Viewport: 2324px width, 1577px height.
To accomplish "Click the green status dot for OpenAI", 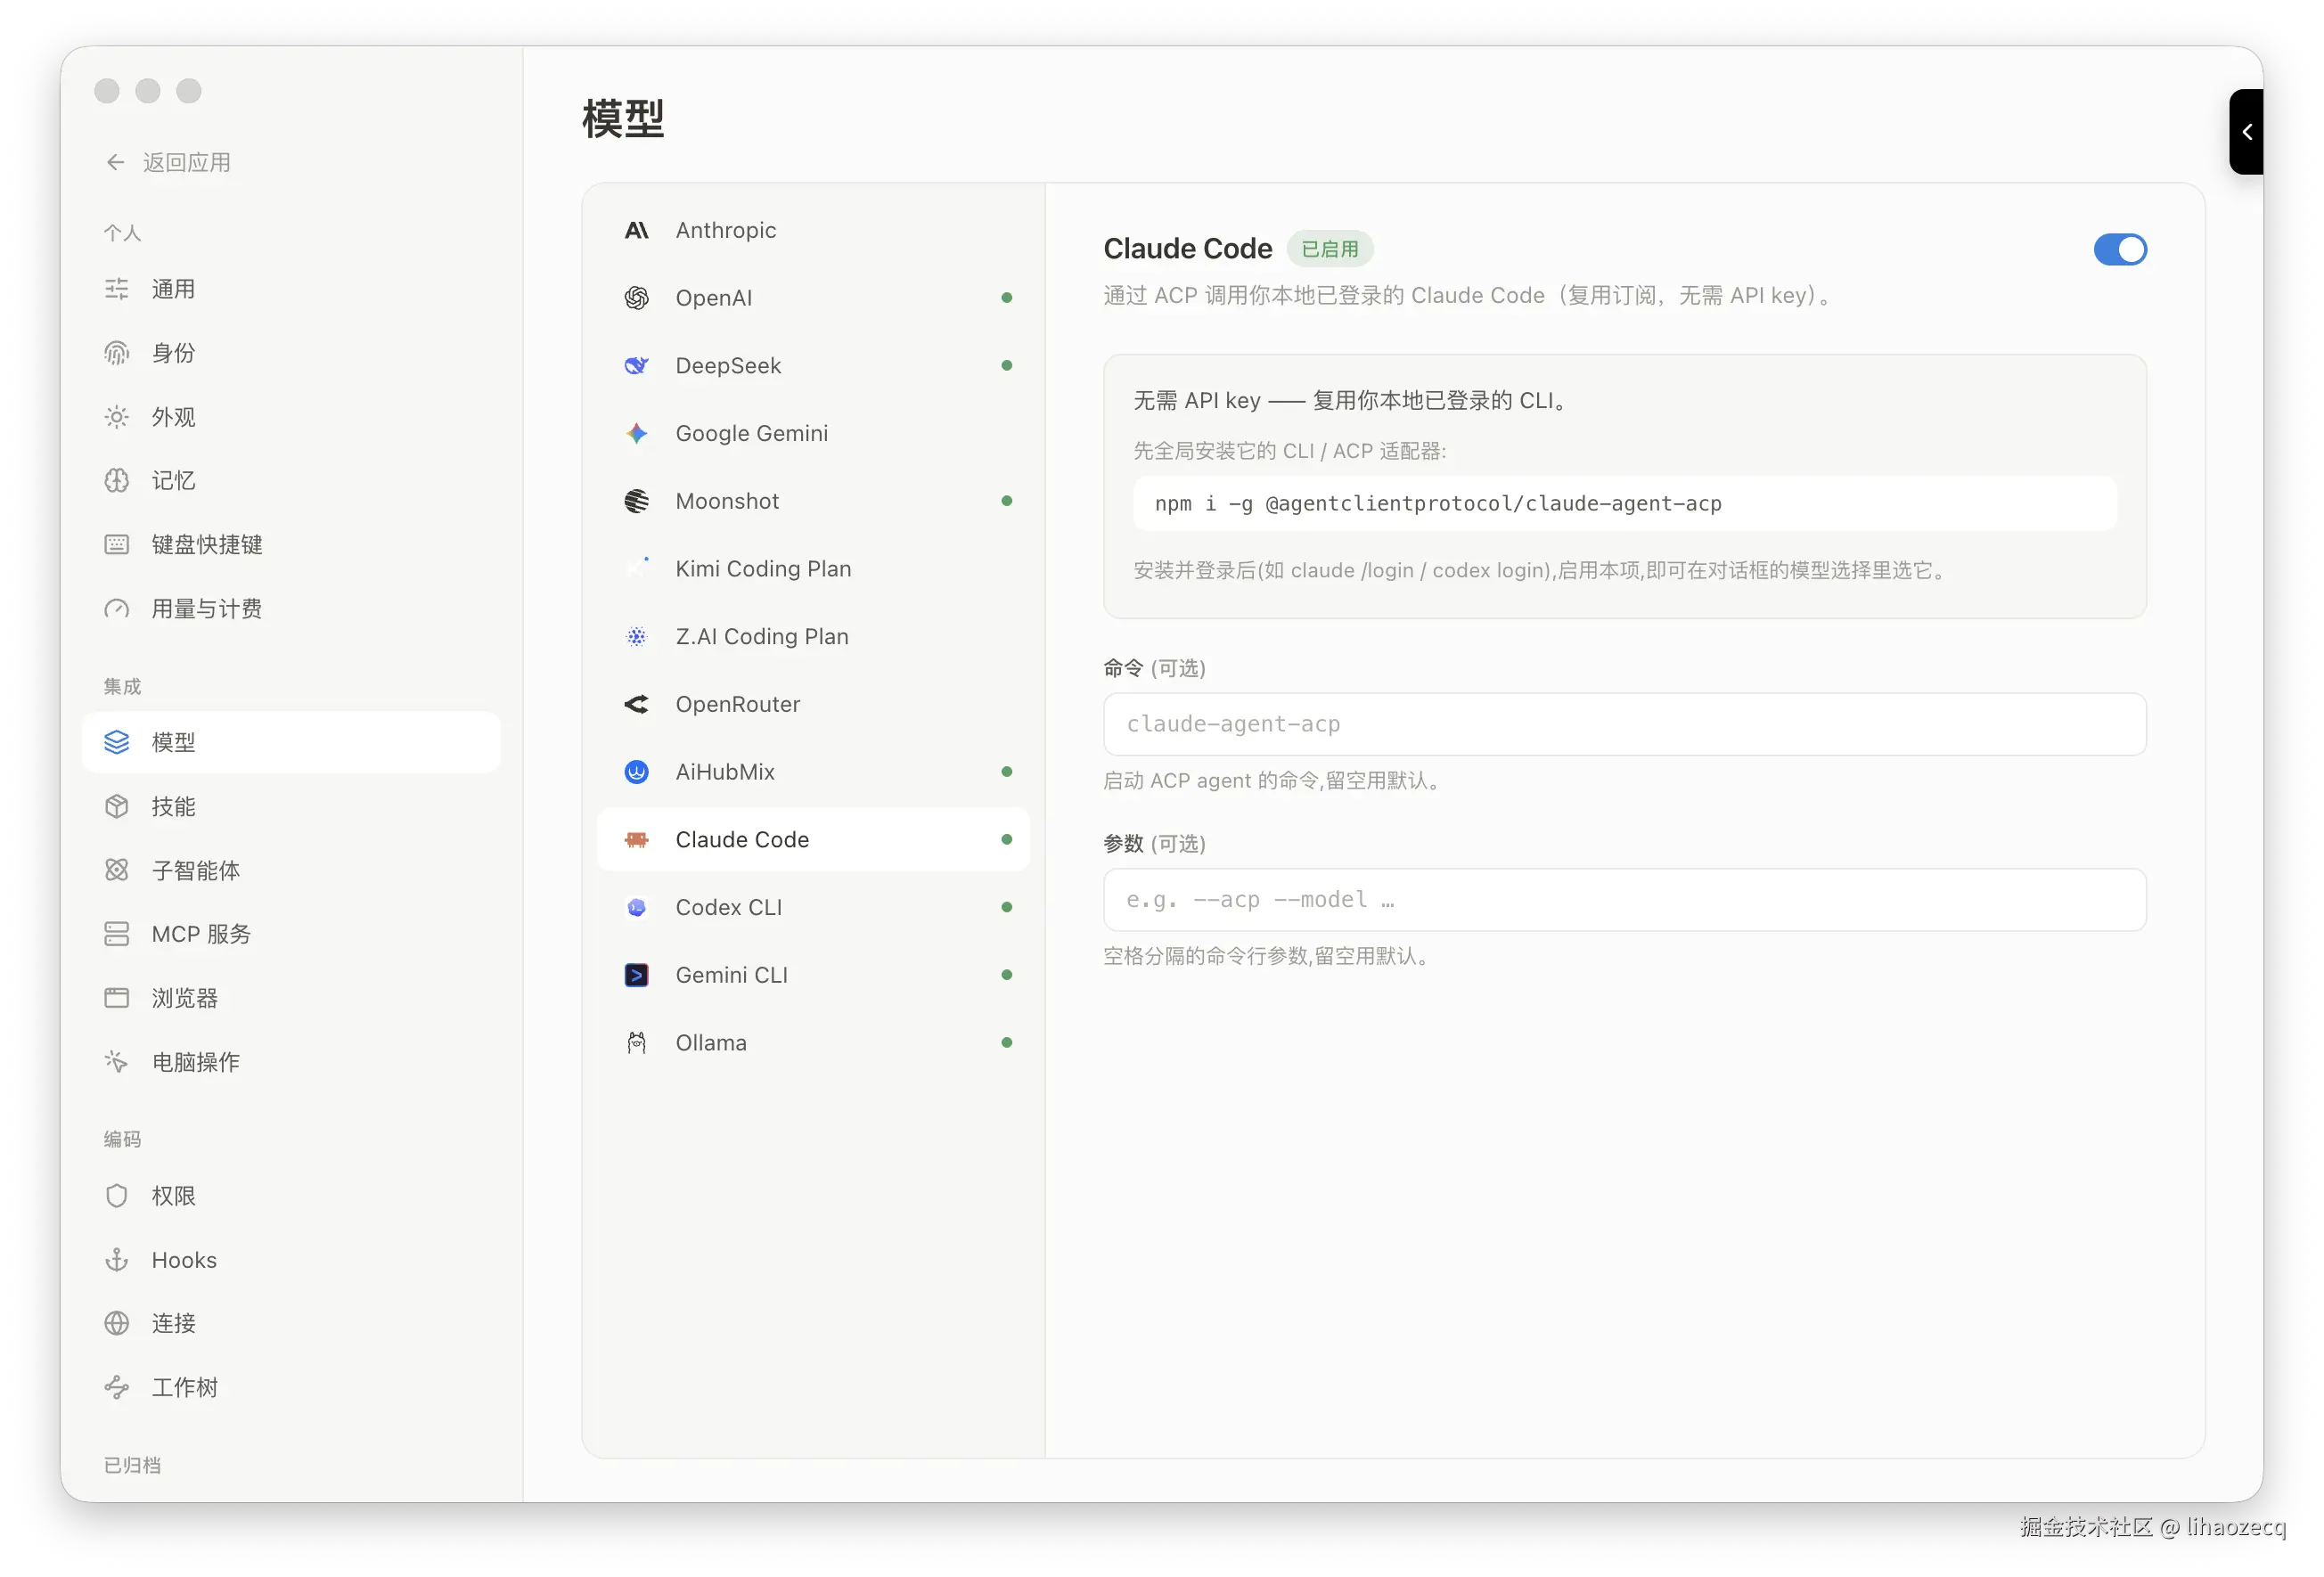I will (1006, 298).
